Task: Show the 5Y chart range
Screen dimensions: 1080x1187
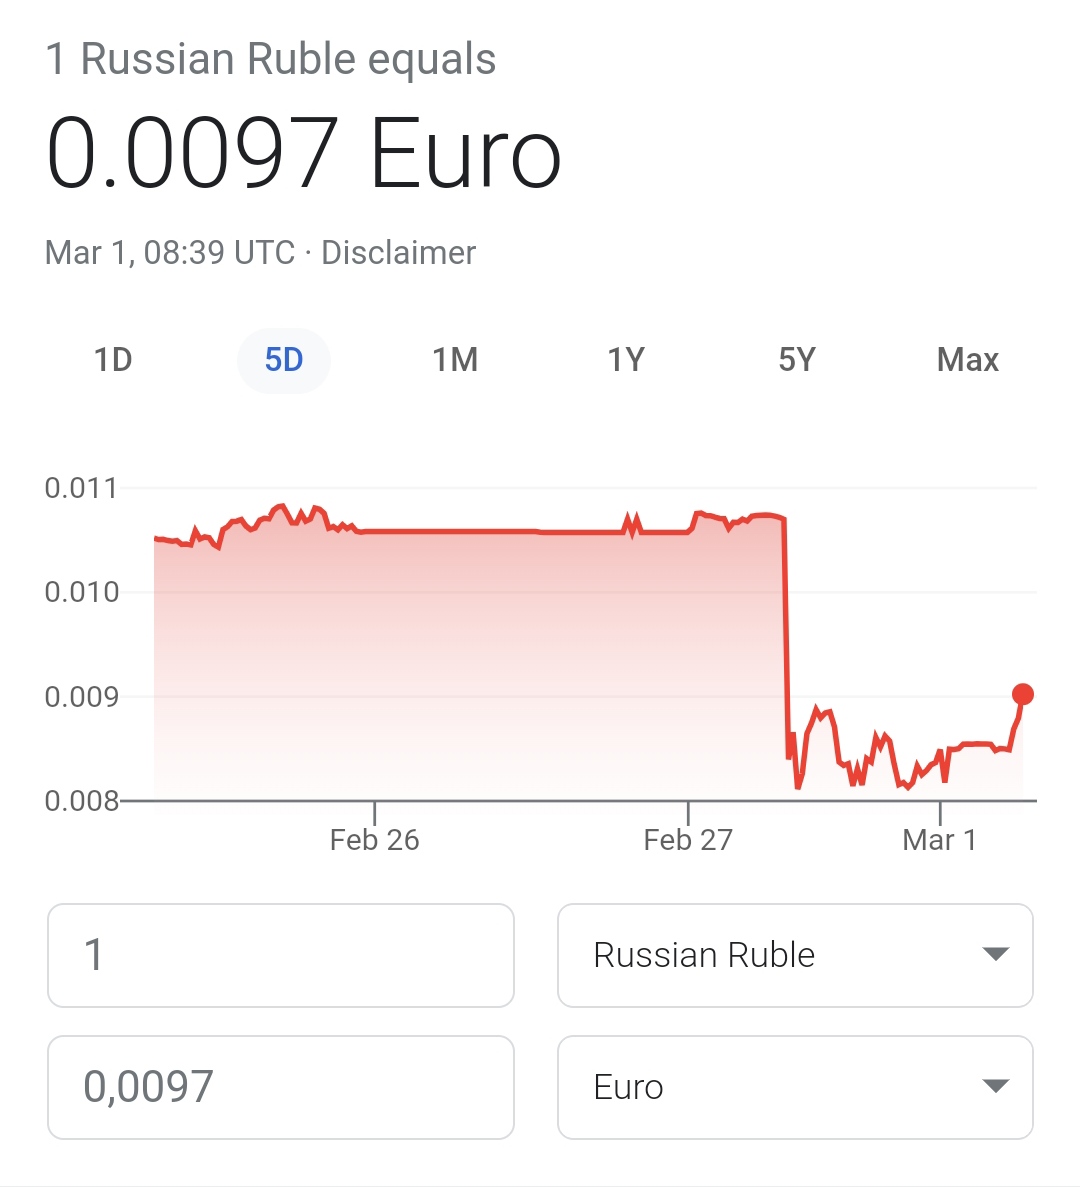Action: pos(797,360)
